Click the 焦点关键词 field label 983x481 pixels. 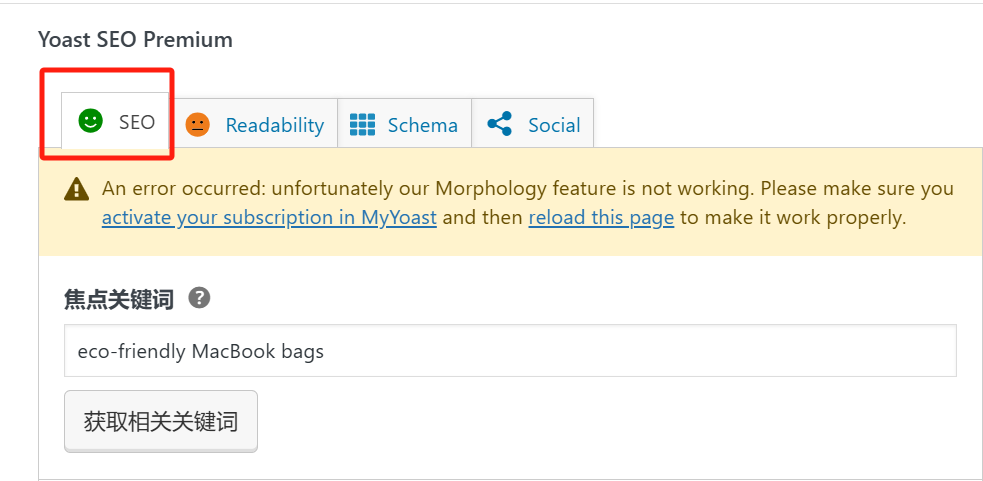tap(118, 299)
